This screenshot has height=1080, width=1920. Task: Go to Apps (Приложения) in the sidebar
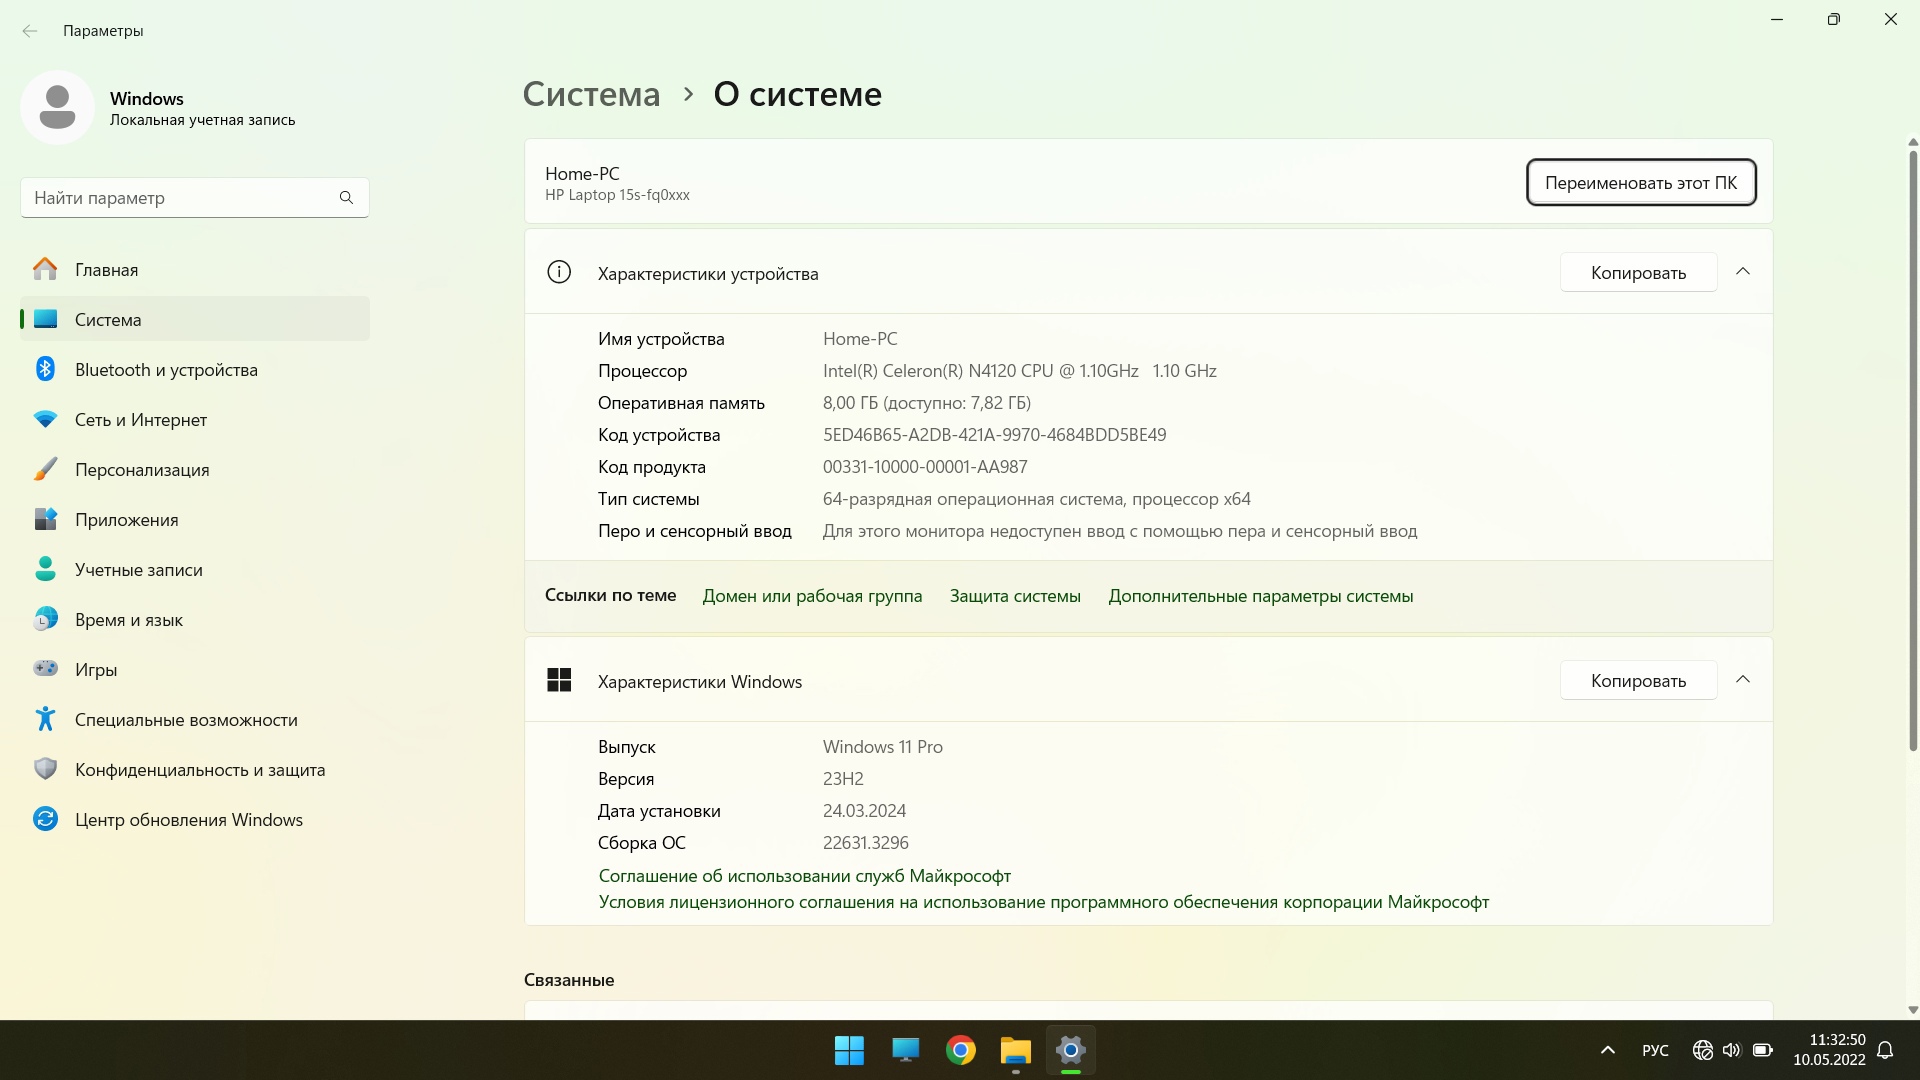tap(126, 520)
